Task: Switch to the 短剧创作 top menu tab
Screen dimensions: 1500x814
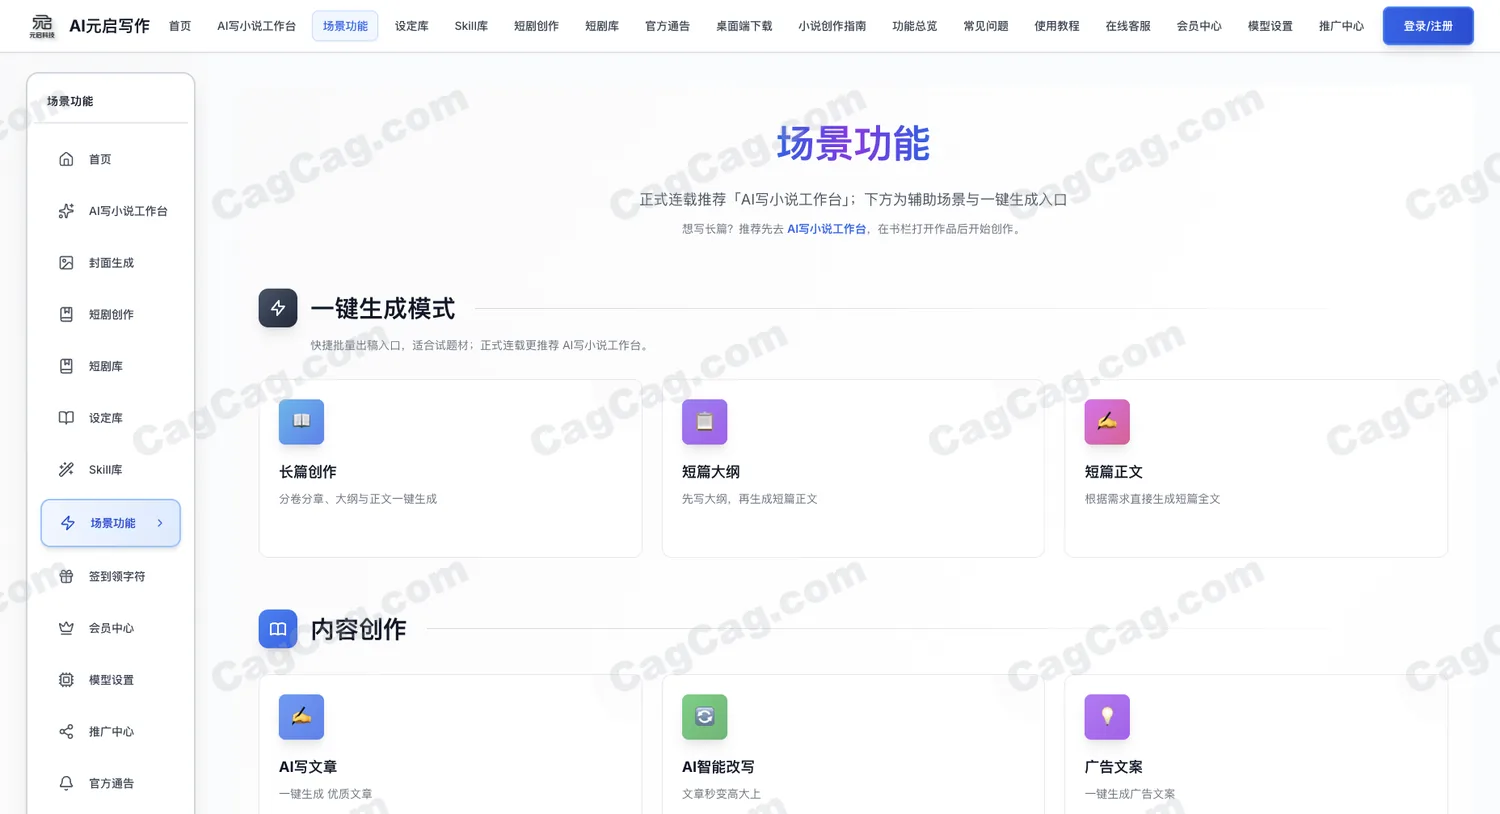Action: tap(536, 26)
